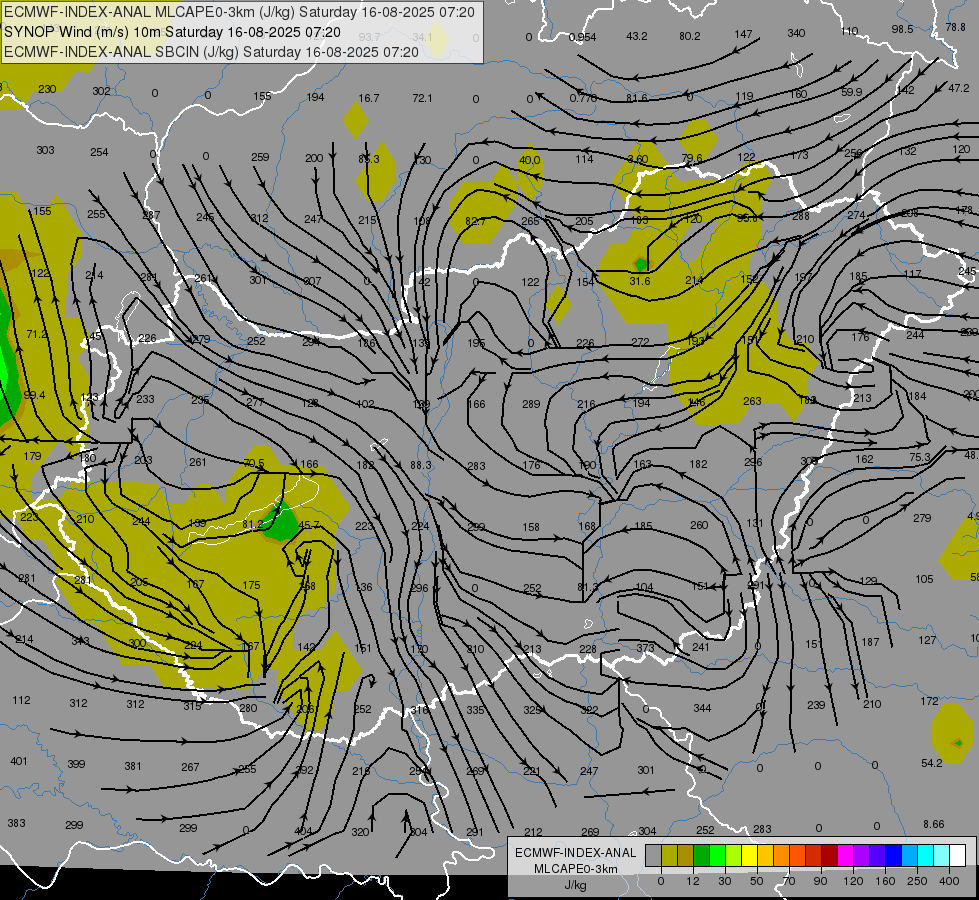Select the map value 373
The image size is (979, 900).
tap(646, 648)
